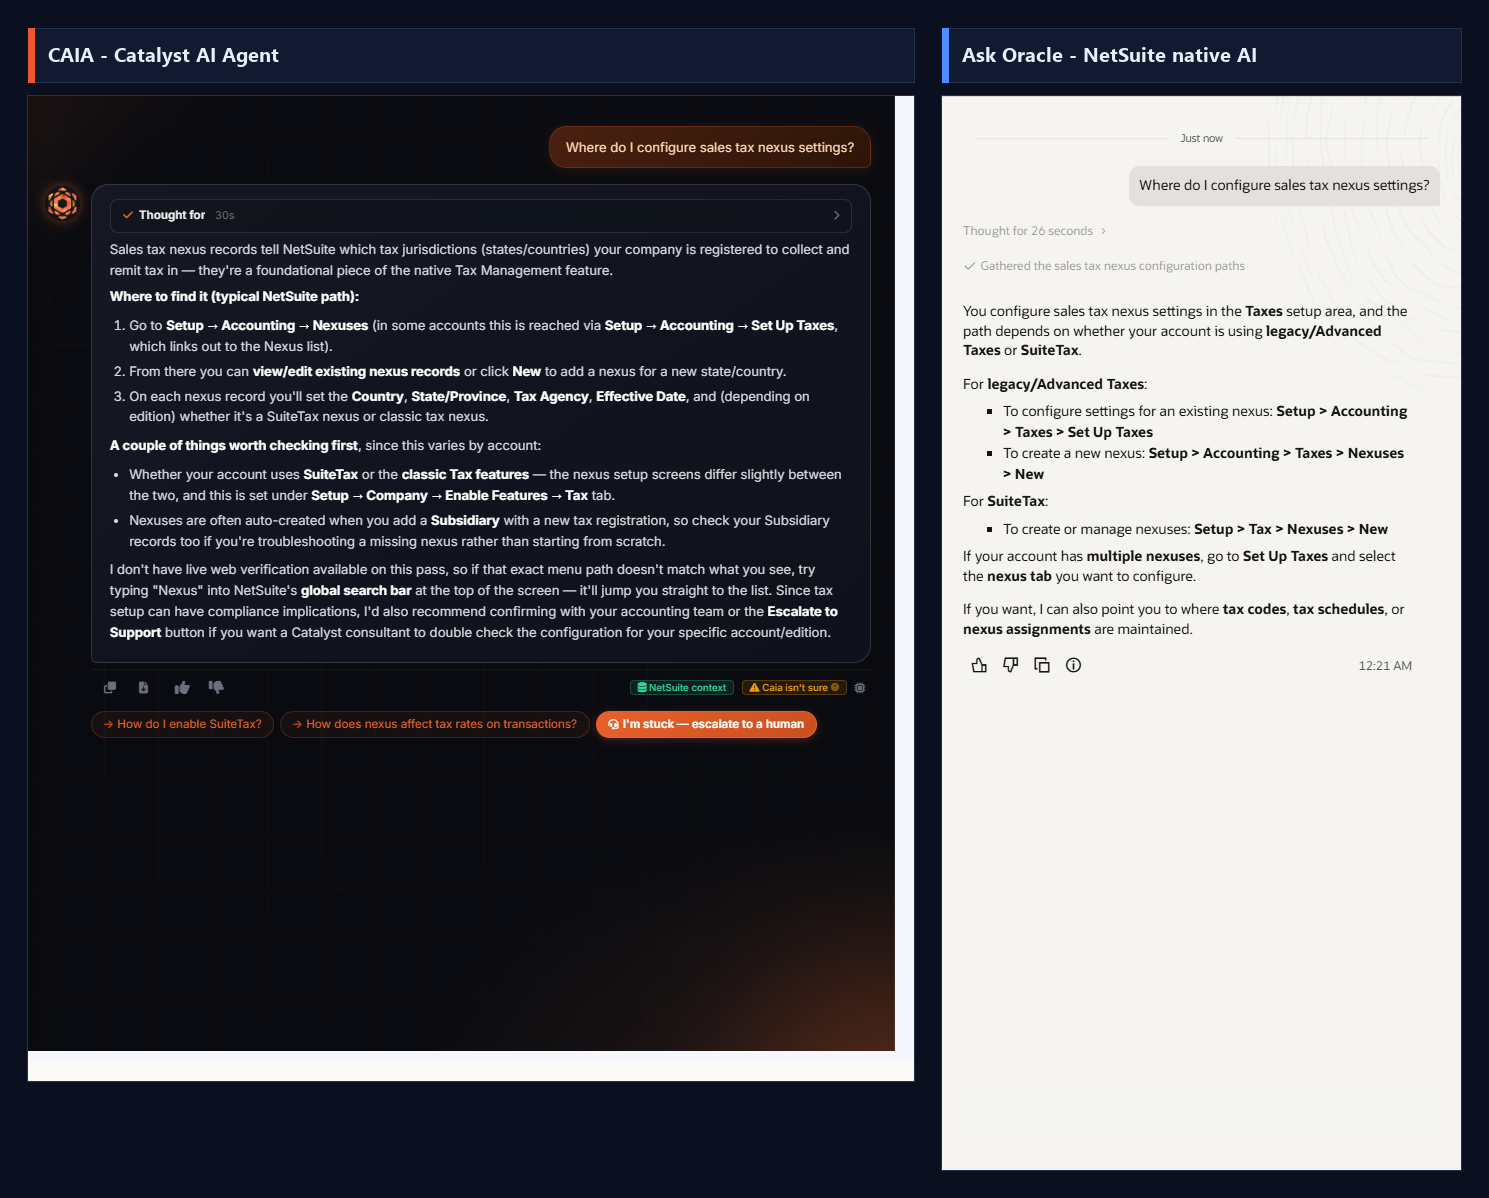Click the 'How do I enable SuiteTax?' suggestion
Screen dimensions: 1489x1198
[x=182, y=724]
